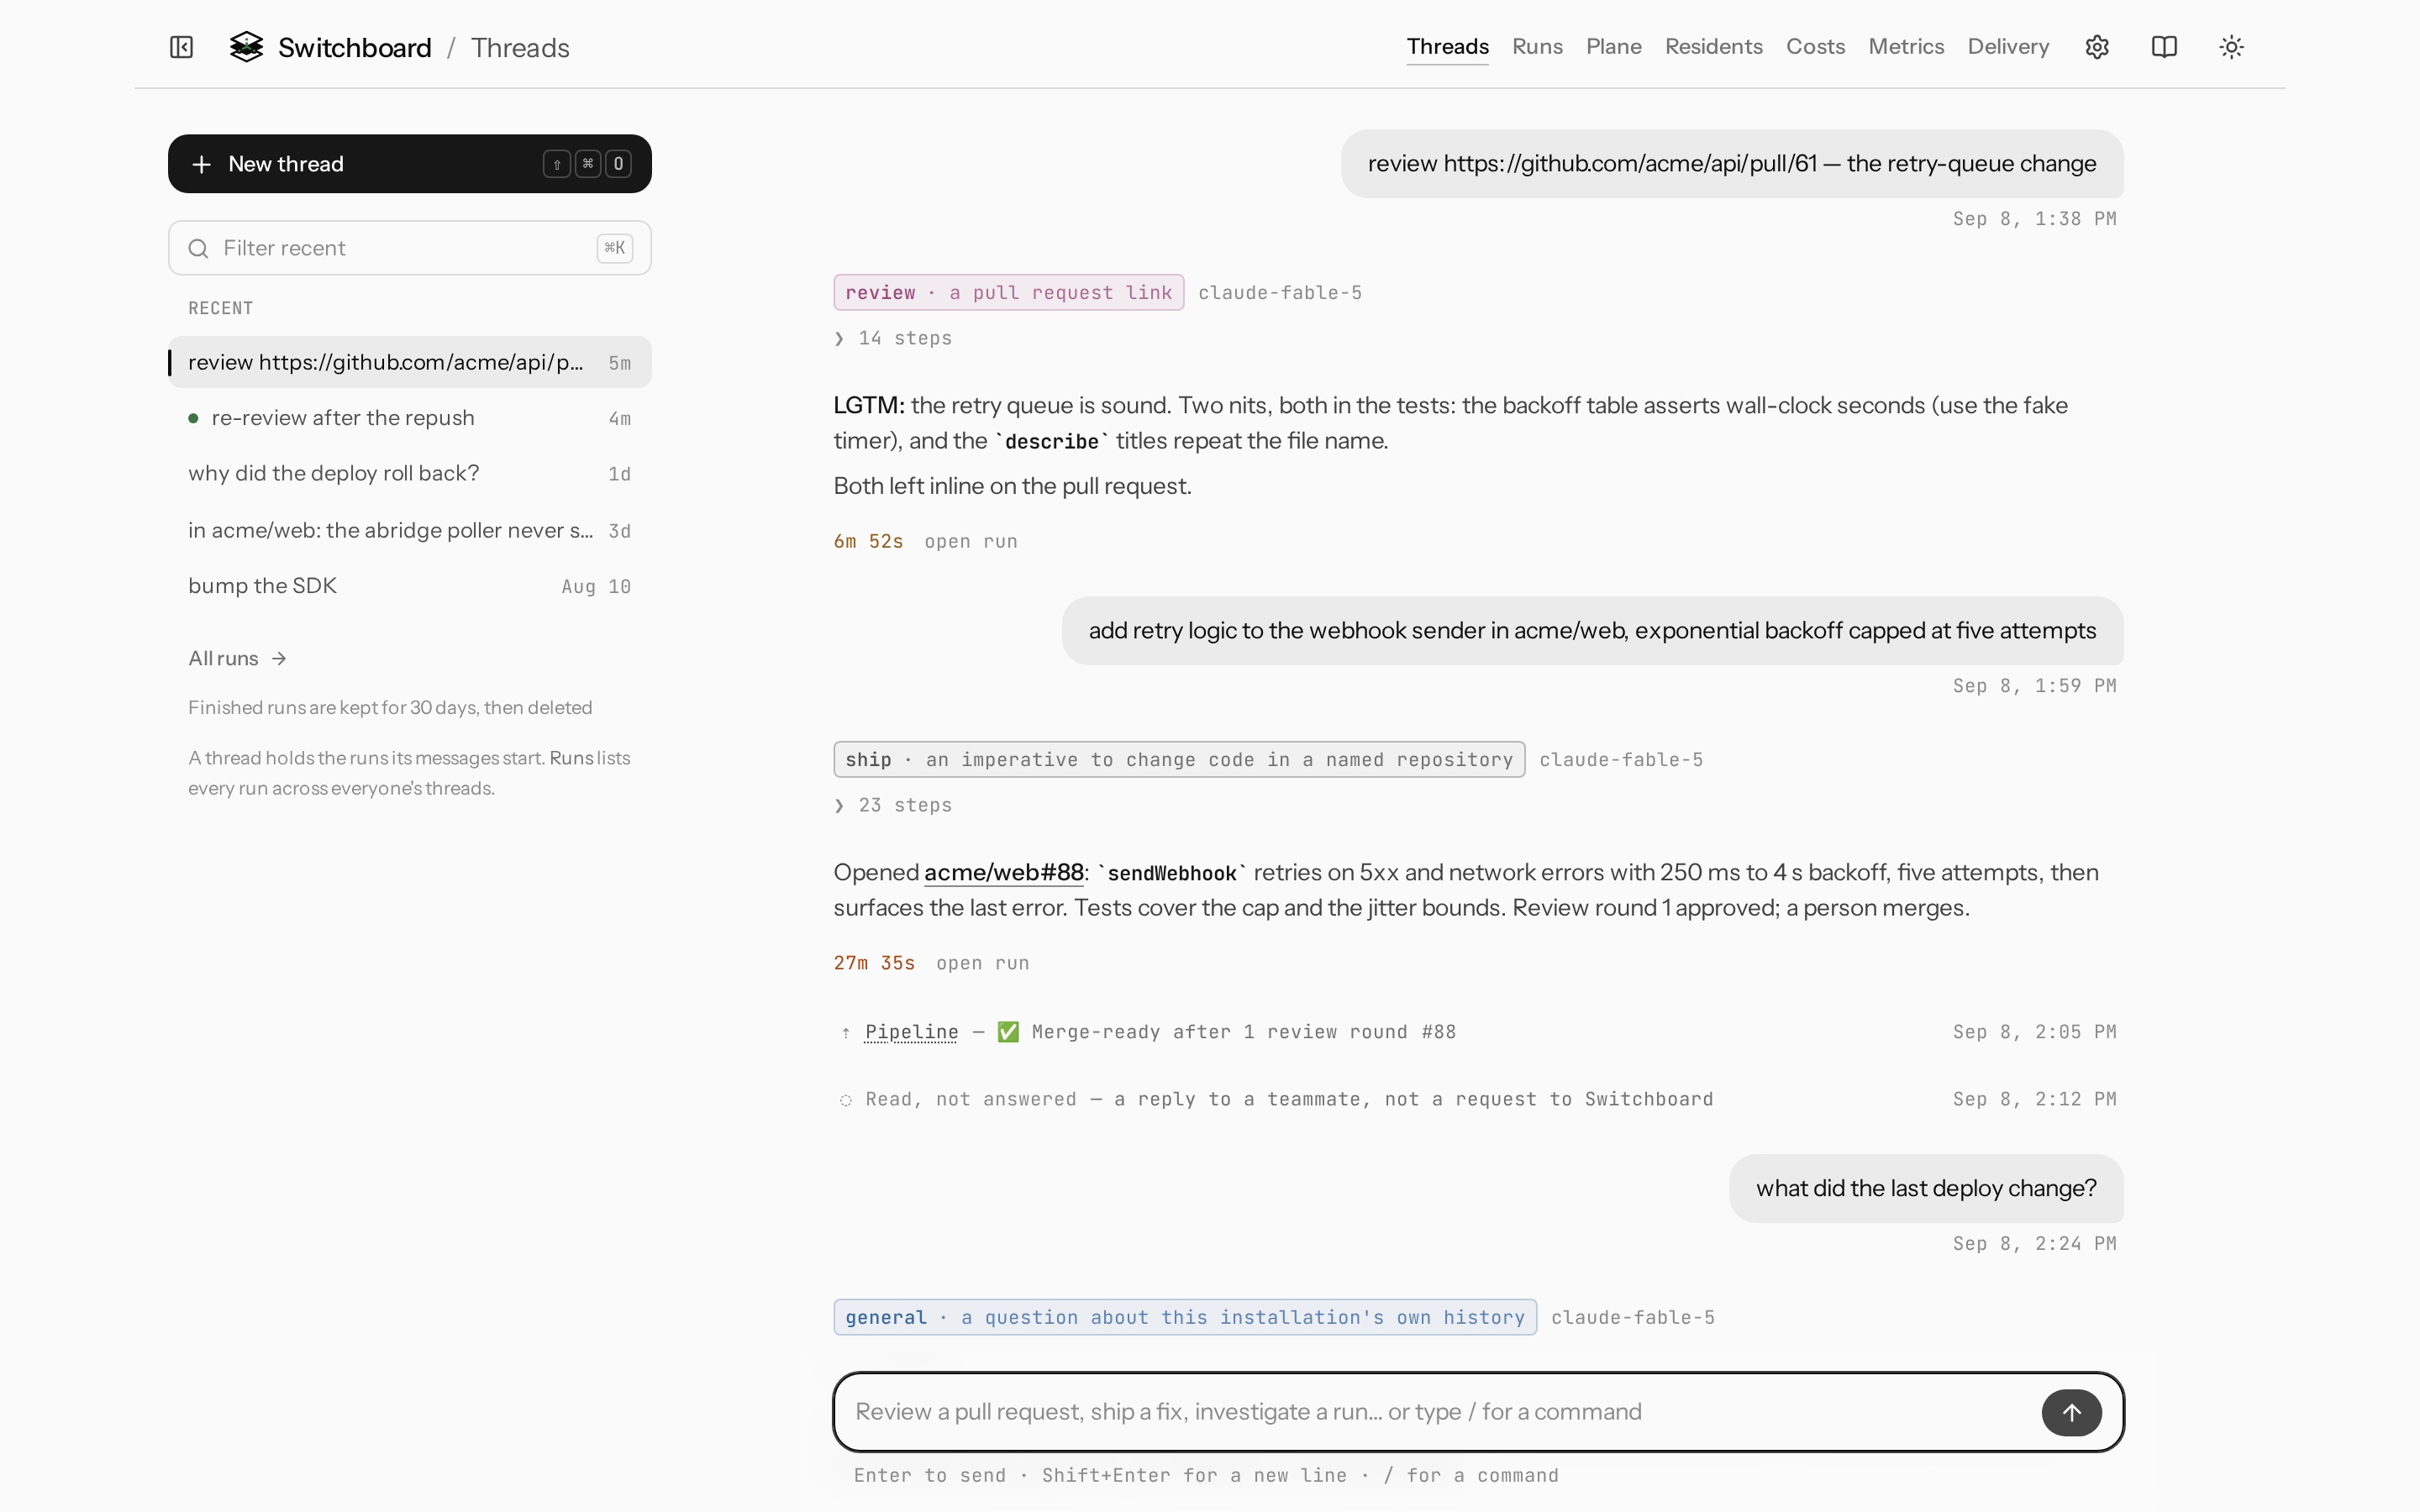Click the Switchboard logo icon
Viewport: 2420px width, 1512px height.
point(246,47)
